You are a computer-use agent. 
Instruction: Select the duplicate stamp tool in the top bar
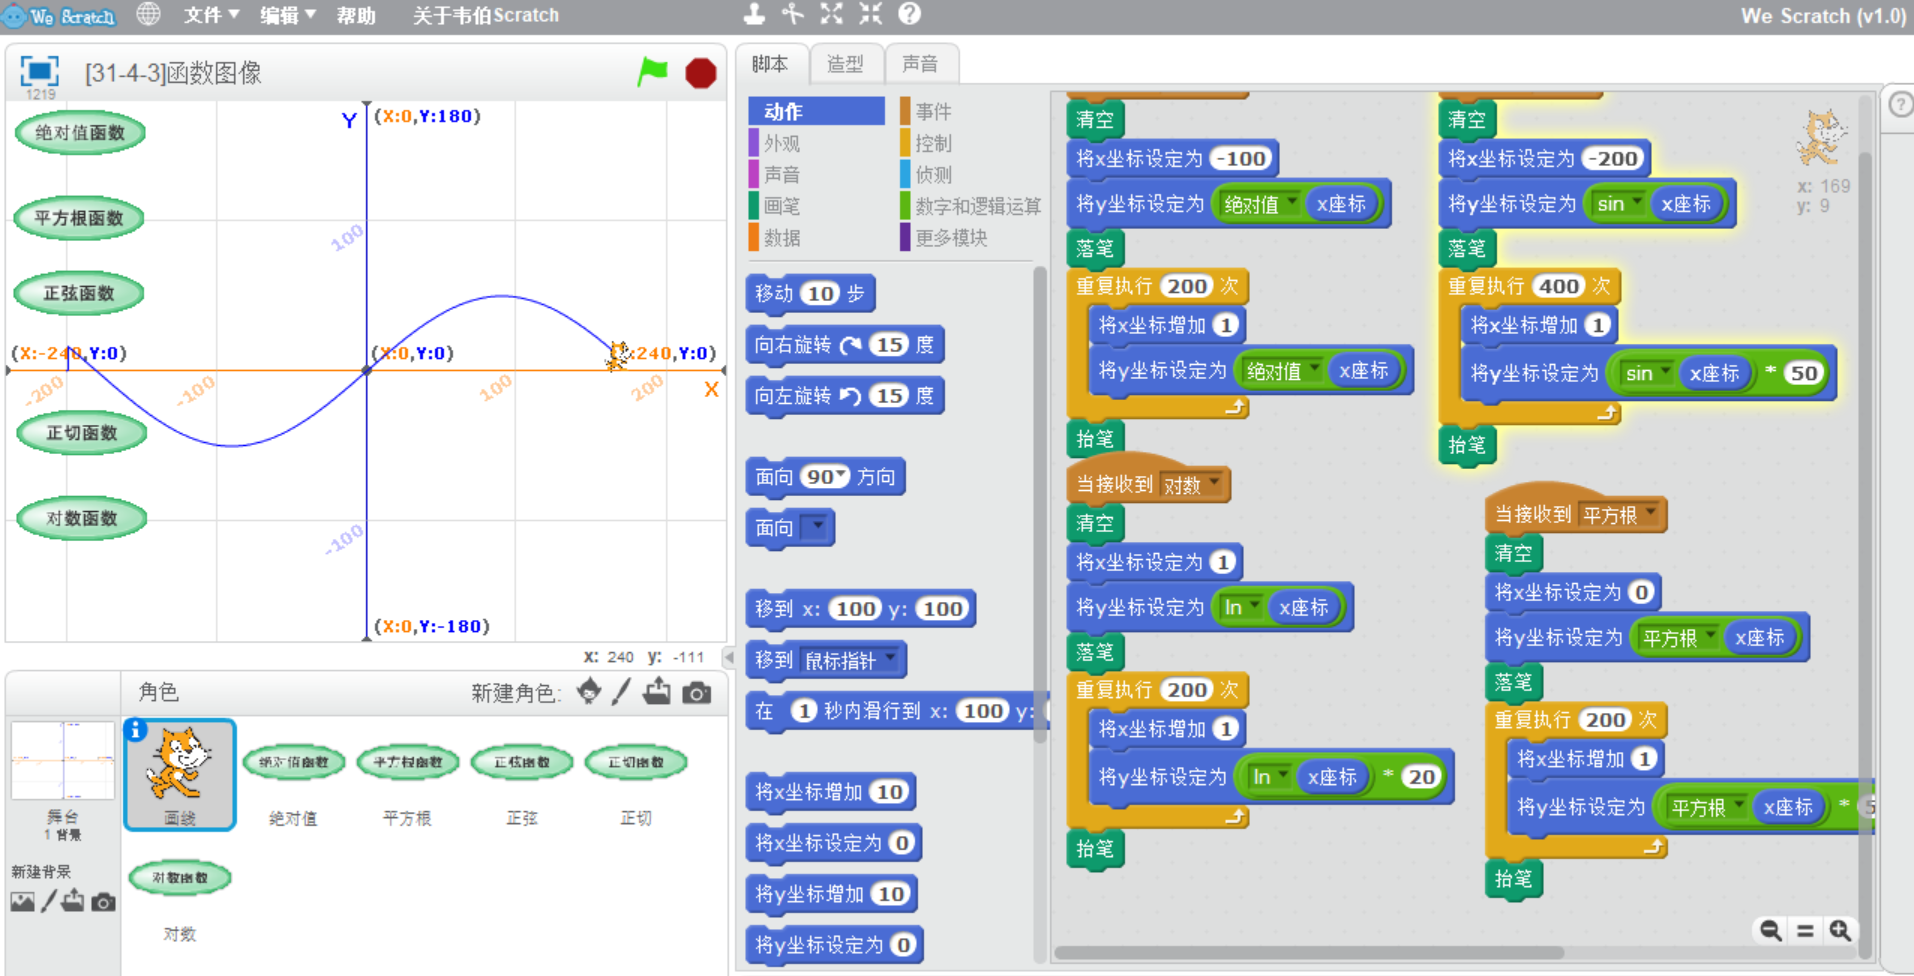(x=754, y=14)
